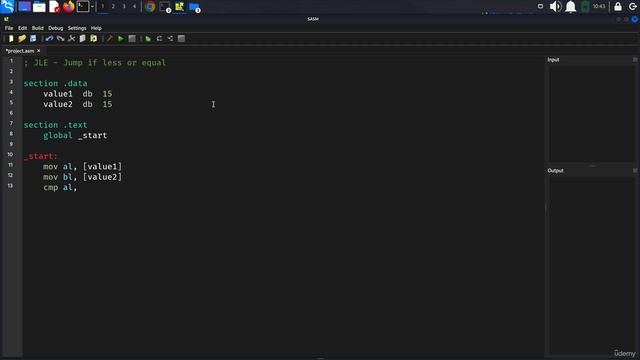Switch to workspace 2

pyautogui.click(x=113, y=6)
